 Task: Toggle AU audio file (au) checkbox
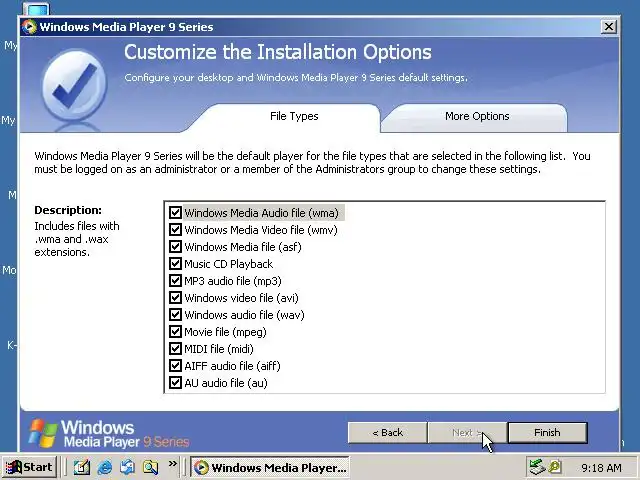point(175,383)
